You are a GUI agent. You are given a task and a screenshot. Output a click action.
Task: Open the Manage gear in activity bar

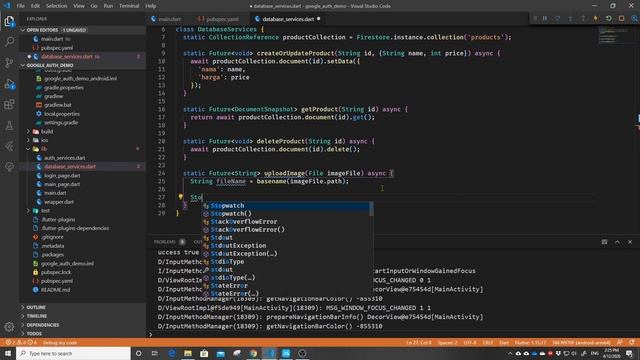[9, 327]
